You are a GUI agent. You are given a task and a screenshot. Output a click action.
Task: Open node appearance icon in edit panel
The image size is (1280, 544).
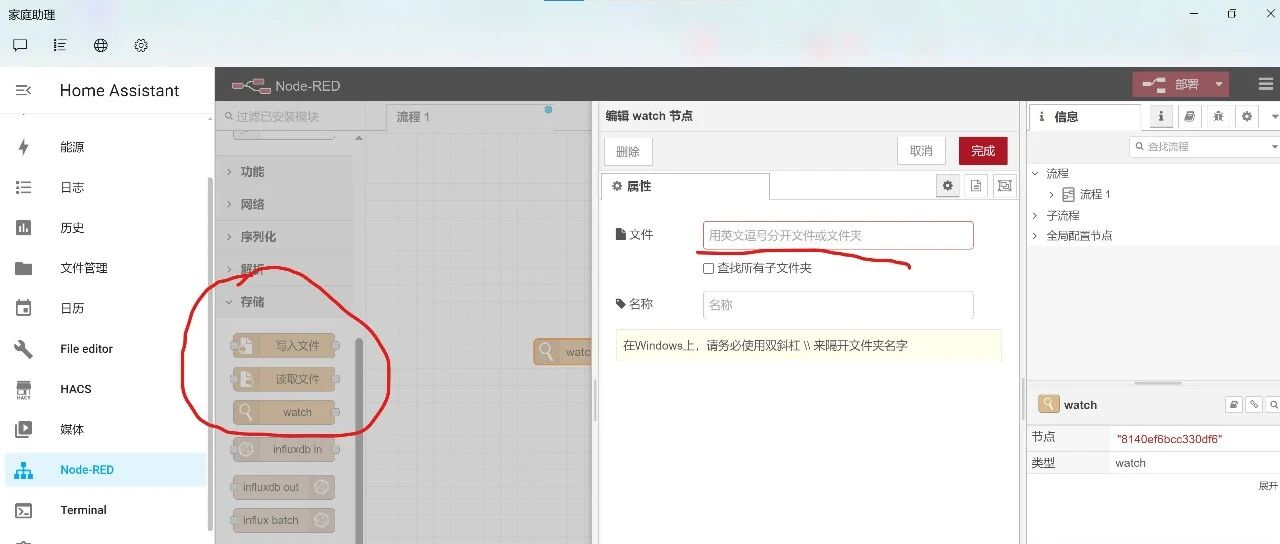(x=1004, y=185)
